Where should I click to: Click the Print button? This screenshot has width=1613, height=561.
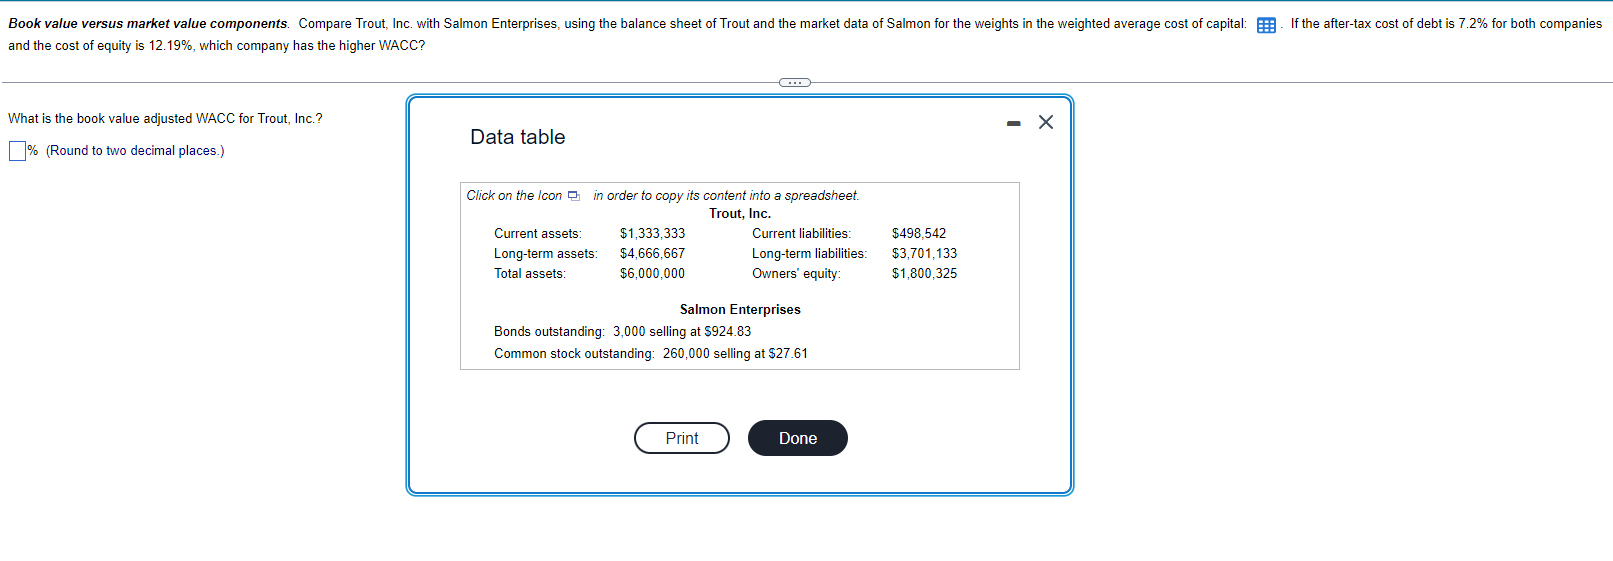click(x=682, y=438)
